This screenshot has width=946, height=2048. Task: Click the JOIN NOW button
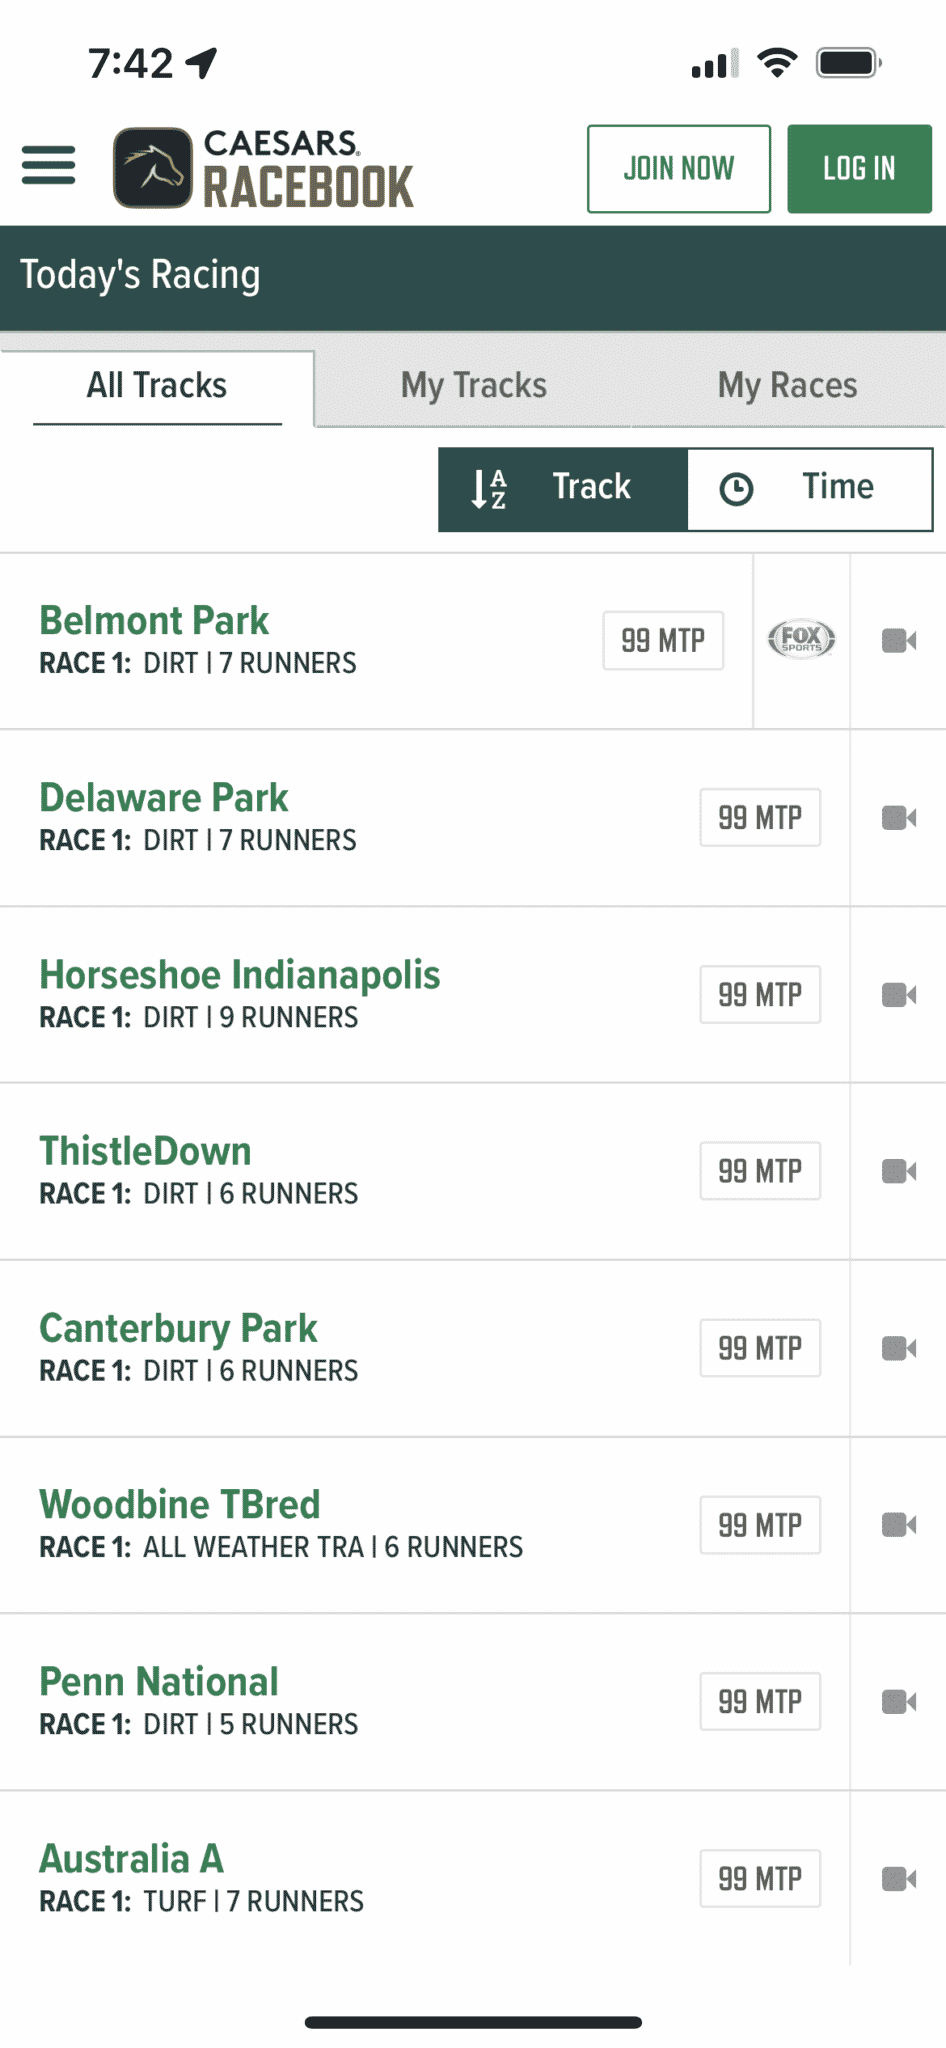[x=678, y=168]
